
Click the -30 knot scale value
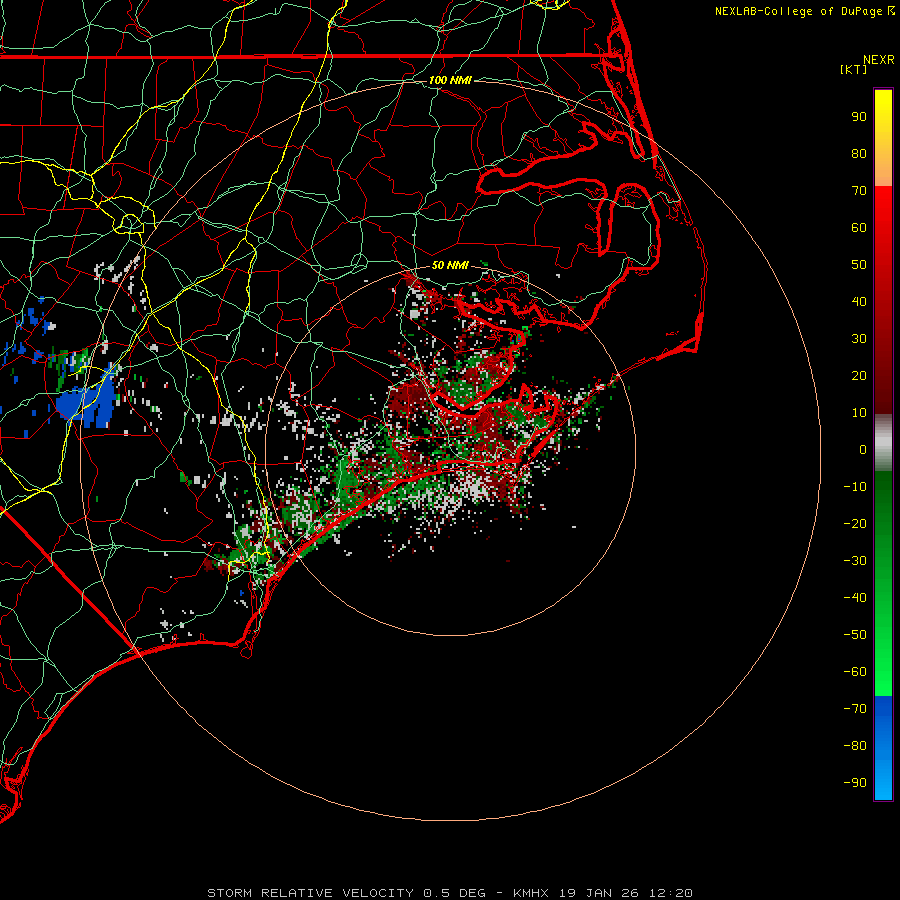pos(855,561)
